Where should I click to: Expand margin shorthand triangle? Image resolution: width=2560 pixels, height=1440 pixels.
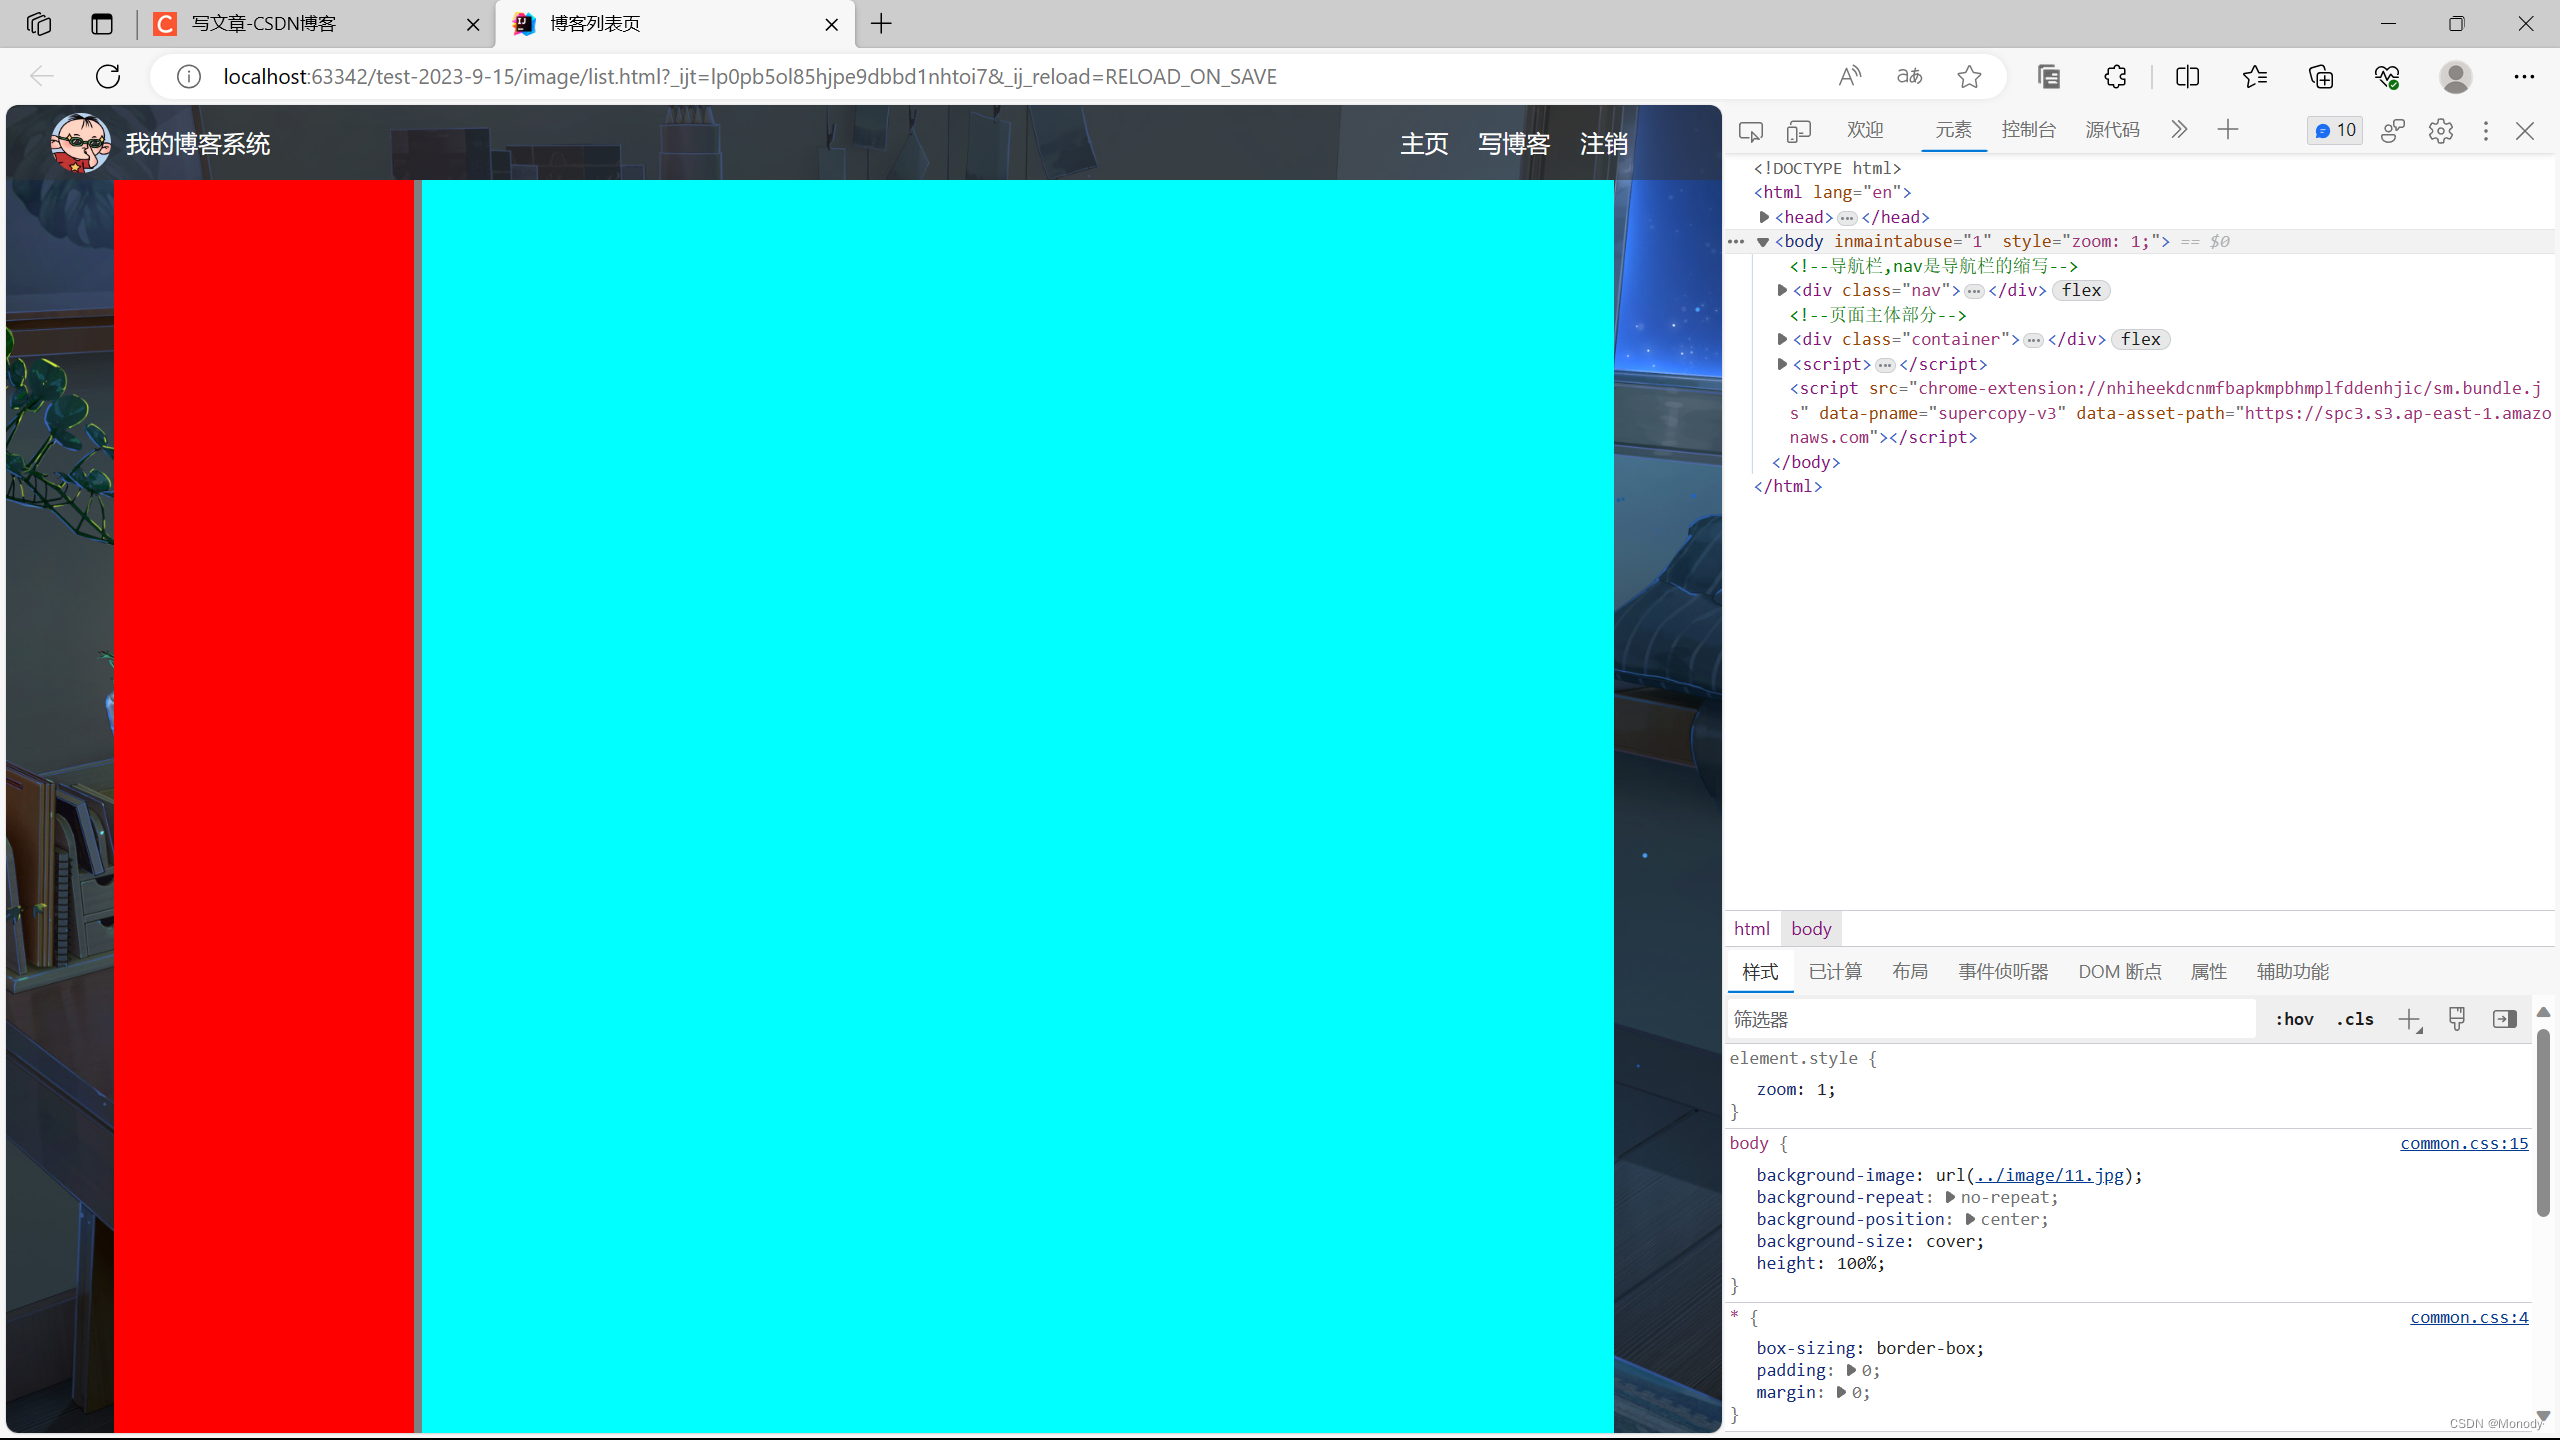(x=1841, y=1393)
